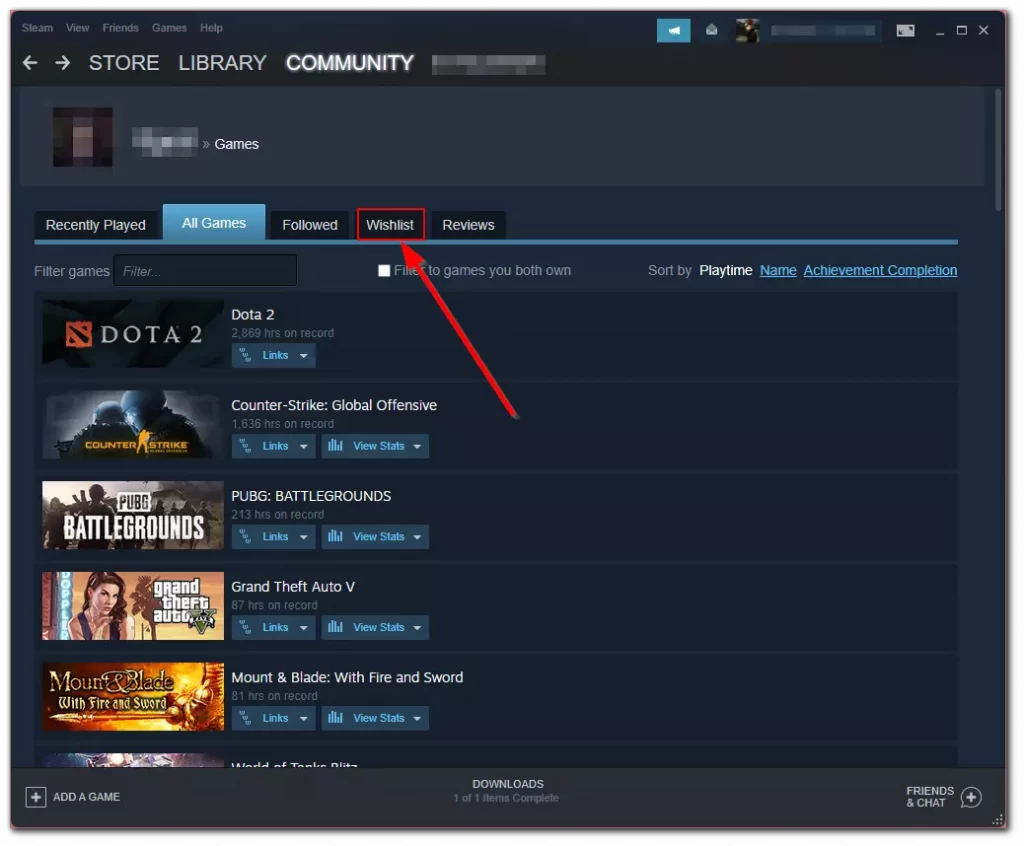Click the plus icon for Add a Game

pyautogui.click(x=35, y=796)
